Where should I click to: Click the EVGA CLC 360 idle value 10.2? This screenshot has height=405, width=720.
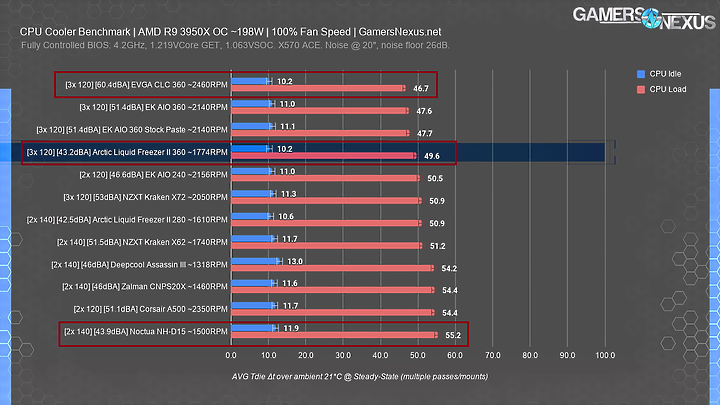coord(285,81)
